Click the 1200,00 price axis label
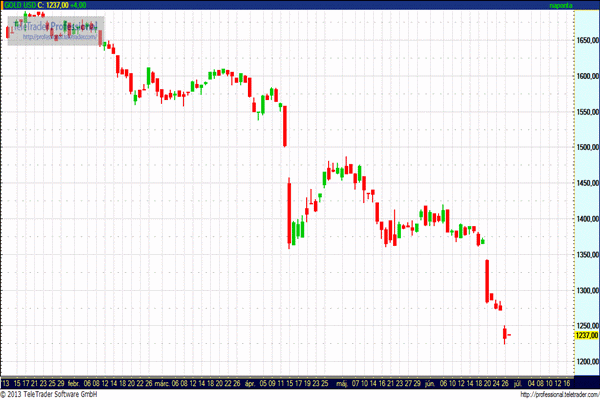 pyautogui.click(x=587, y=361)
